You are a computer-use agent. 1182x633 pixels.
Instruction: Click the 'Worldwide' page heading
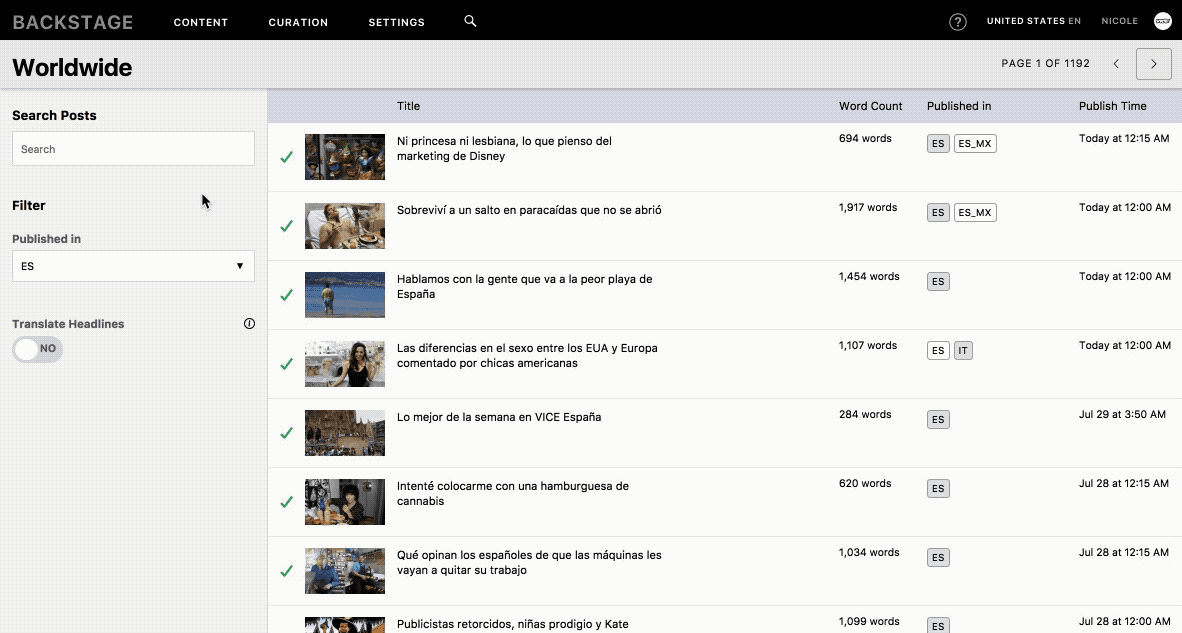pos(72,68)
